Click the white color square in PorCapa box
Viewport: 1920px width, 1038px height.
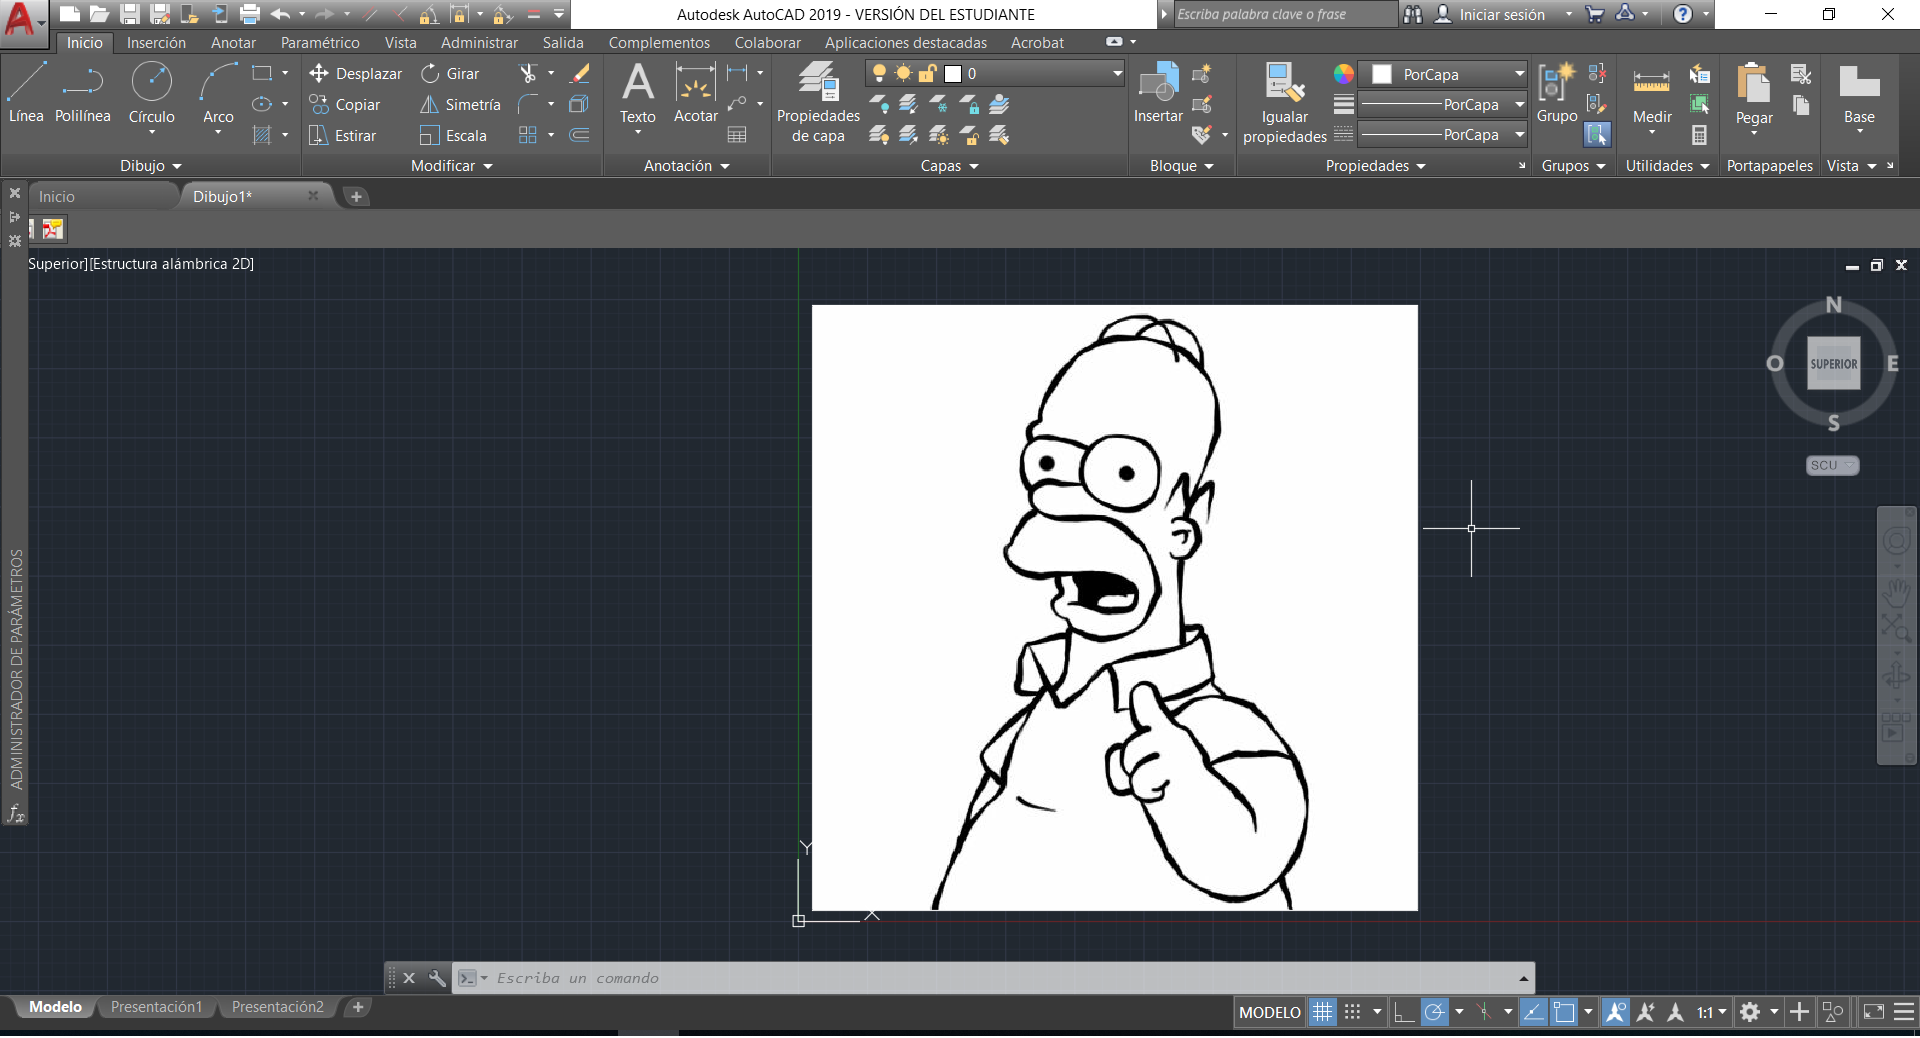coord(1382,74)
